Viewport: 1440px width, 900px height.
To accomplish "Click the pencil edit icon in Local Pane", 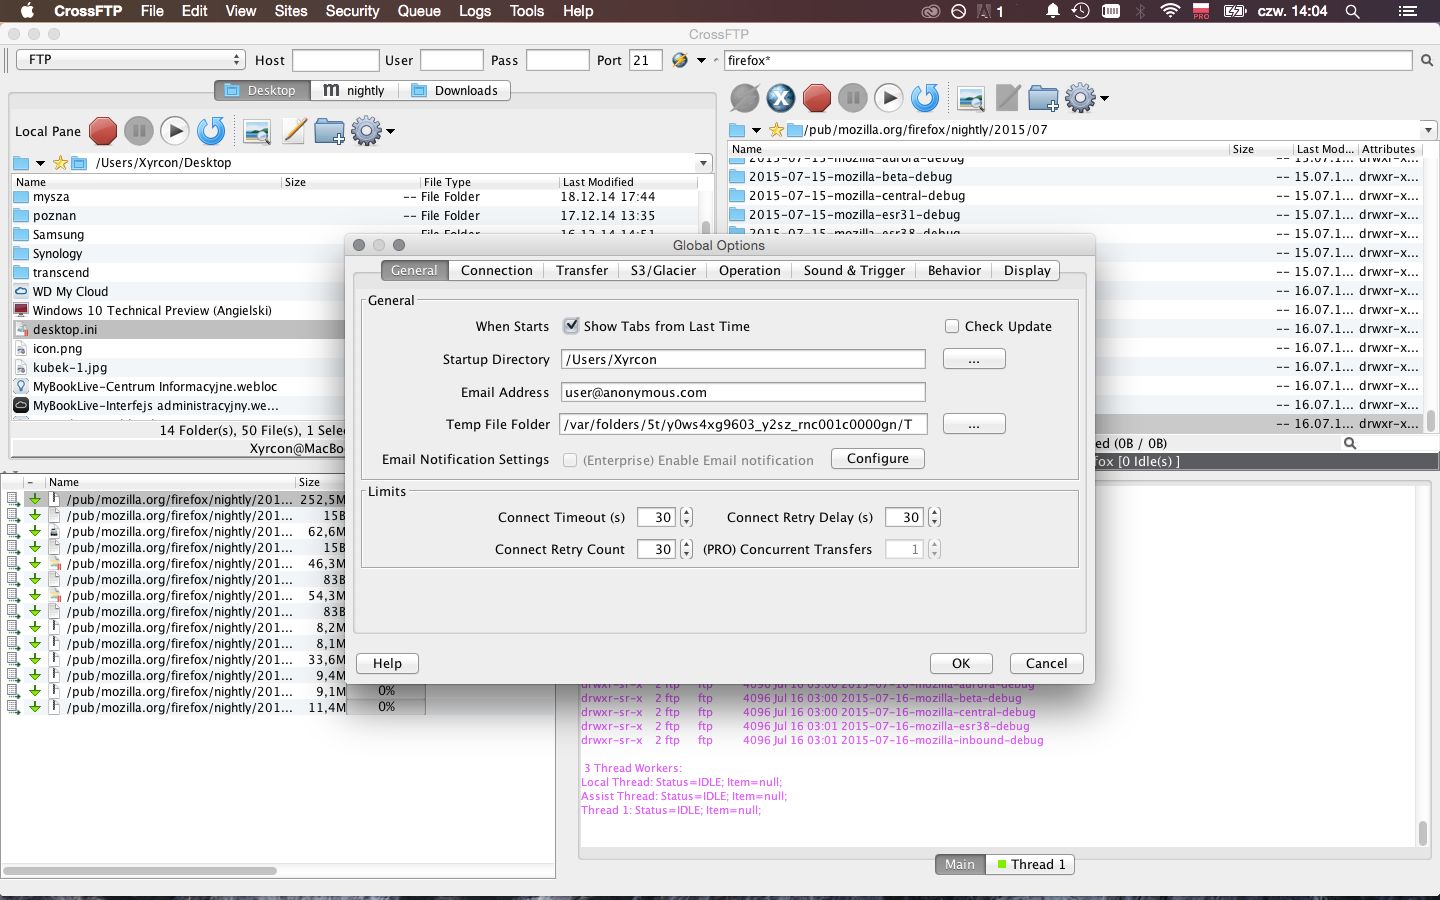I will pyautogui.click(x=293, y=131).
